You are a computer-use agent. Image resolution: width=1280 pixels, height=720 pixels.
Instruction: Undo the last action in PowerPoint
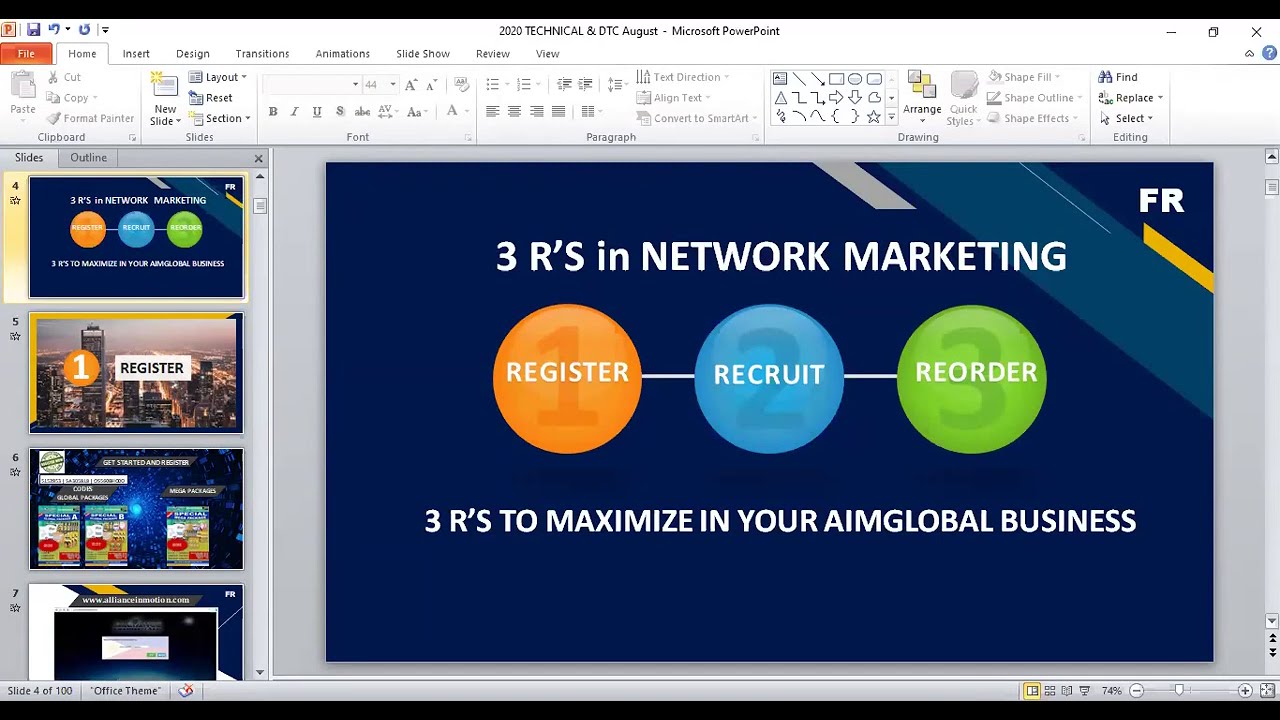pyautogui.click(x=54, y=30)
